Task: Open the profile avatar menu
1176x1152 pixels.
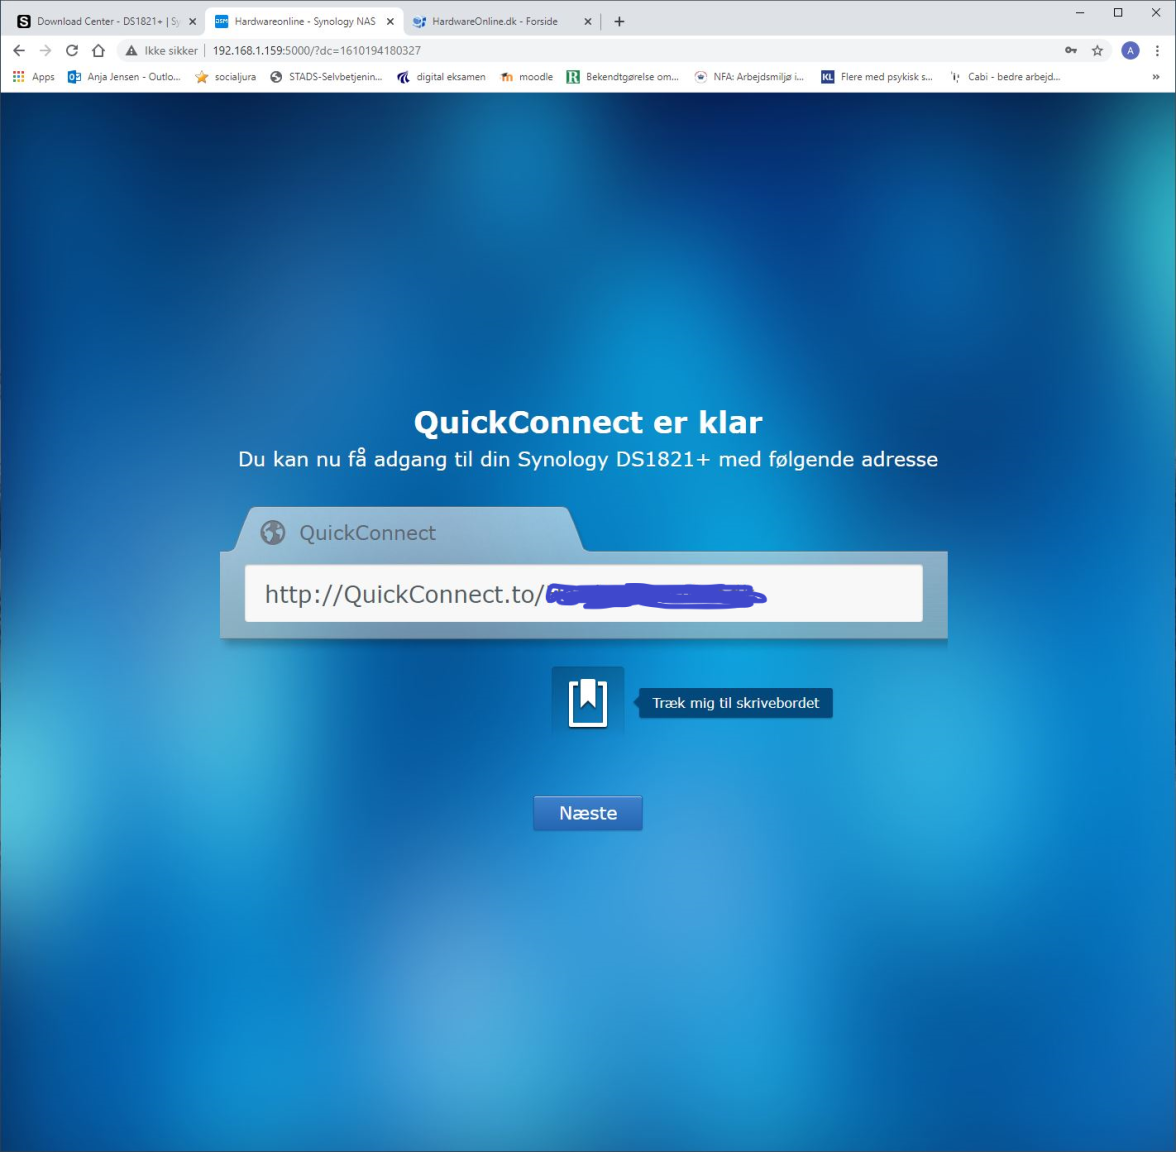Action: pyautogui.click(x=1130, y=50)
